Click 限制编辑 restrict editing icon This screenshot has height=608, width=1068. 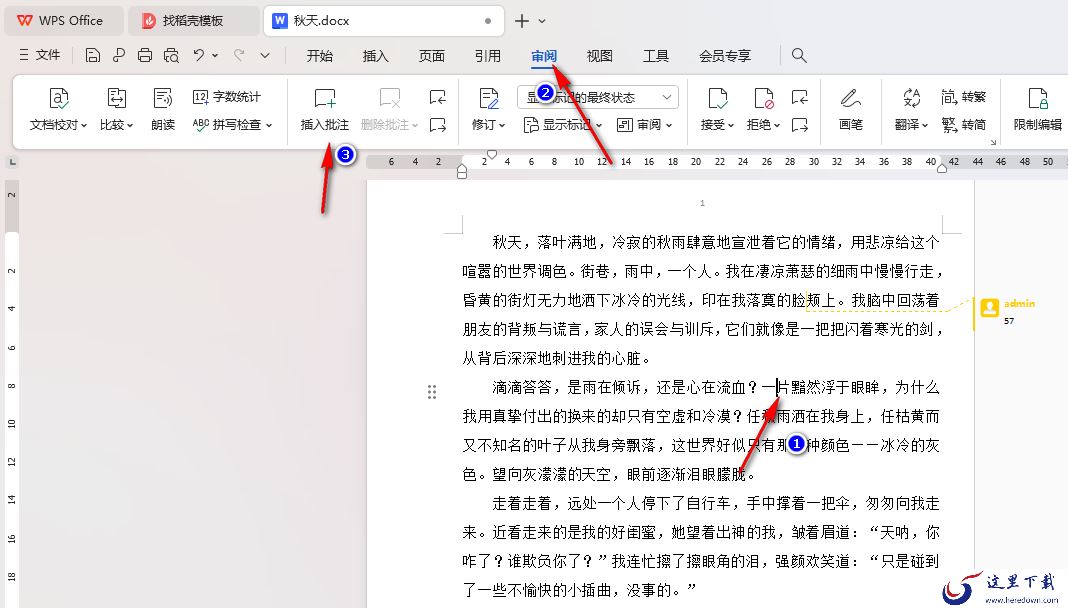1037,99
